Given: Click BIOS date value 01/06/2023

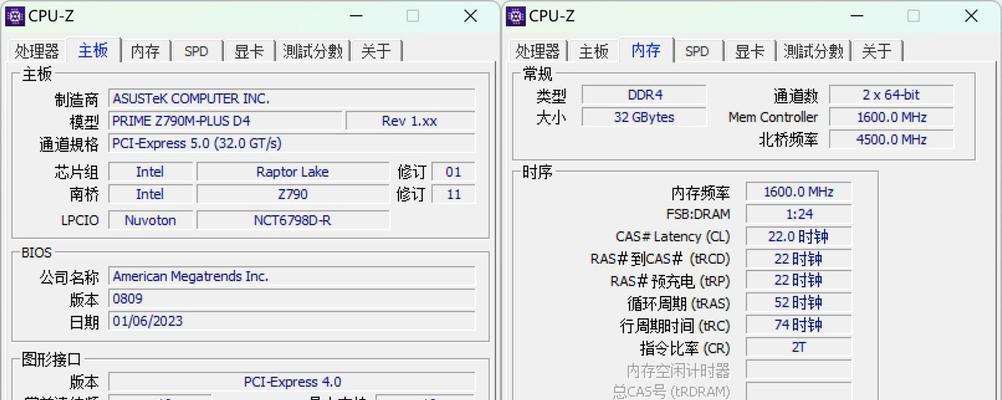Looking at the screenshot, I should point(291,321).
